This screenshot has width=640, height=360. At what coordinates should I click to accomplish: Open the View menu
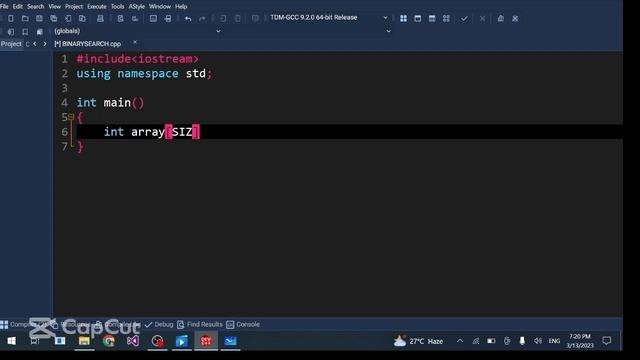tap(54, 7)
